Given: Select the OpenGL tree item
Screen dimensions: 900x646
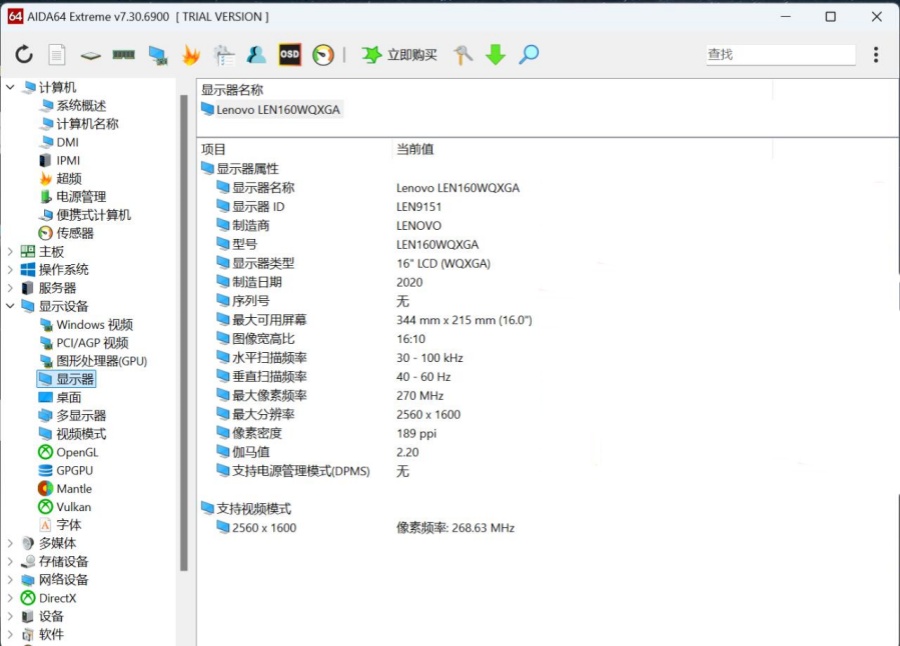Looking at the screenshot, I should (x=68, y=452).
